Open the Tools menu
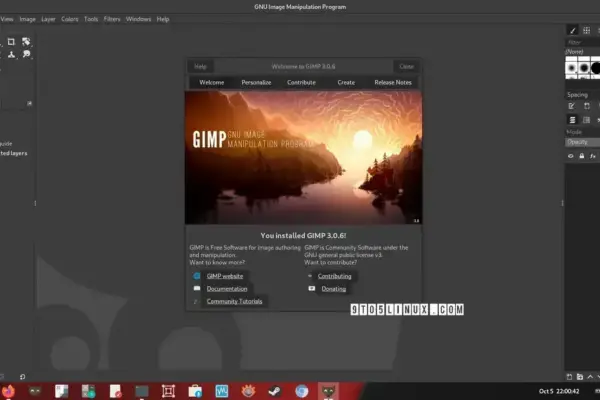600x400 pixels. [x=91, y=19]
